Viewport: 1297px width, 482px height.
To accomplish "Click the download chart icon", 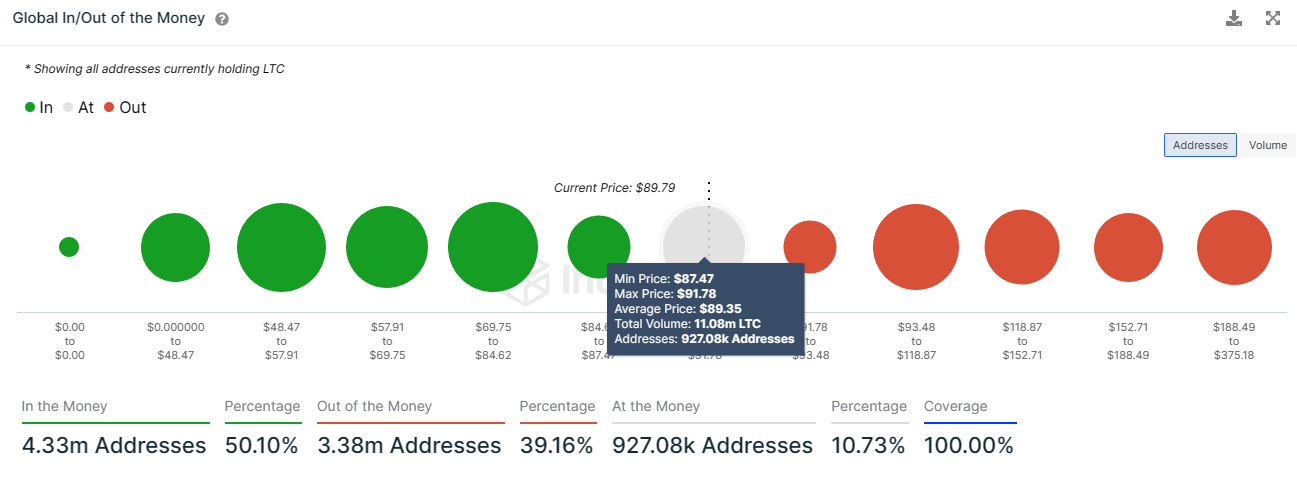I will [x=1234, y=18].
